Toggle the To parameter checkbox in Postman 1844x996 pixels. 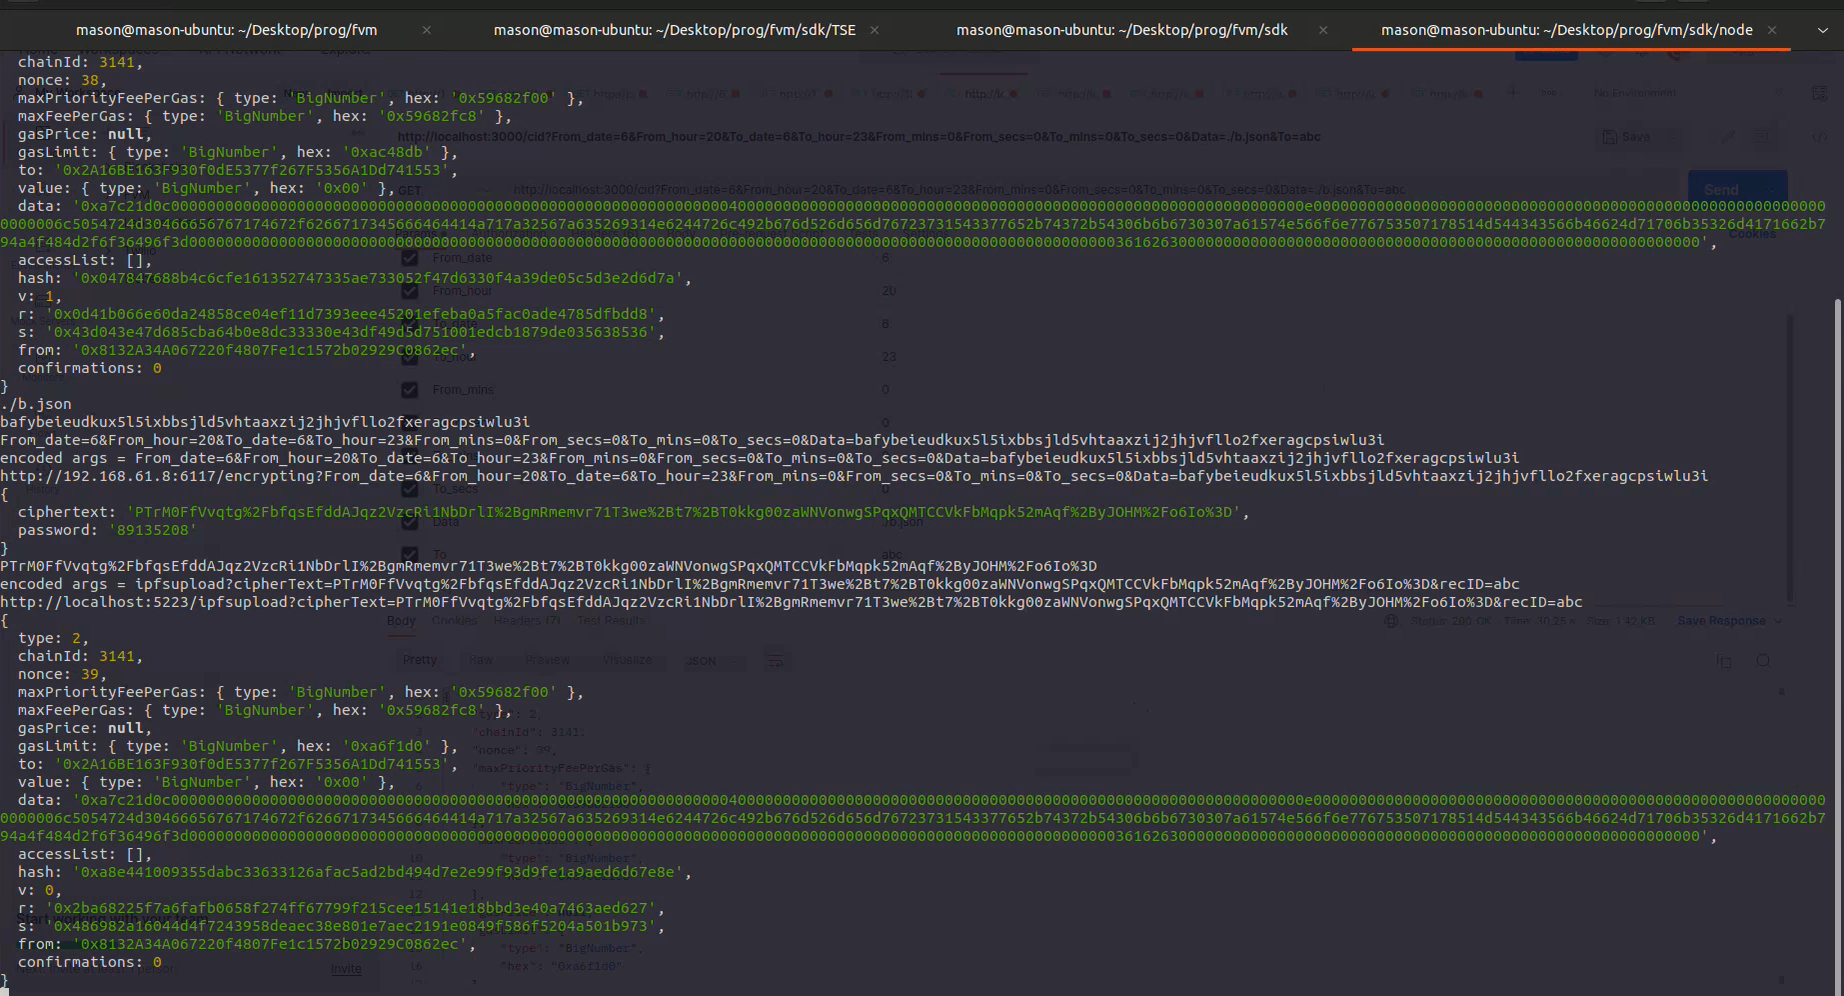409,554
